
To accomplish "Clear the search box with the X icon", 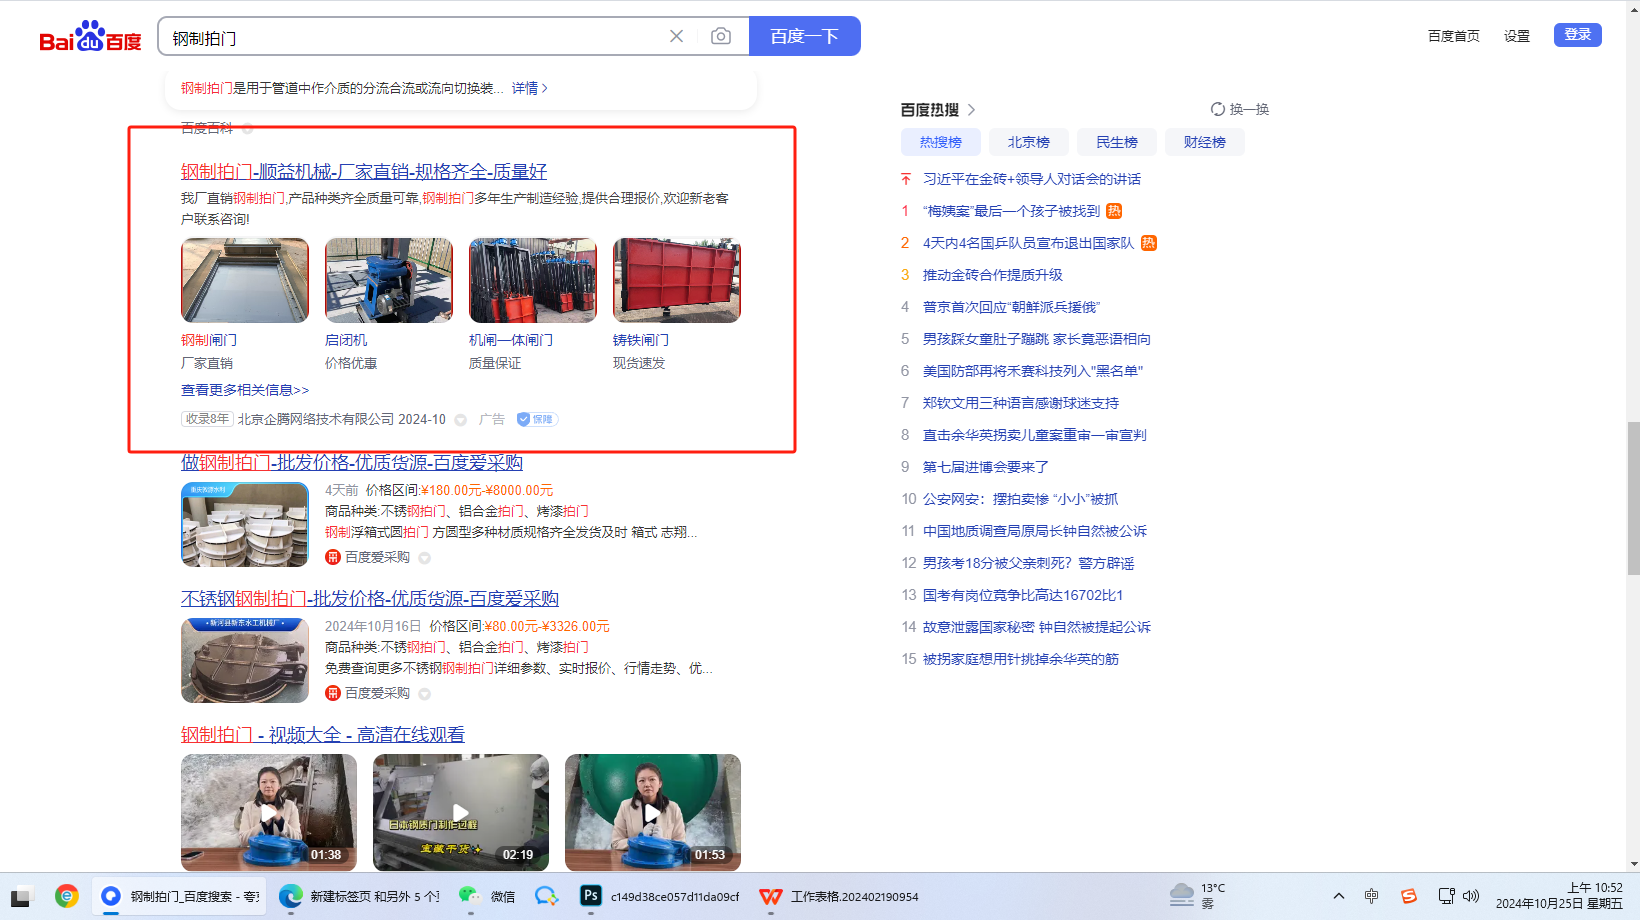I will tap(677, 36).
